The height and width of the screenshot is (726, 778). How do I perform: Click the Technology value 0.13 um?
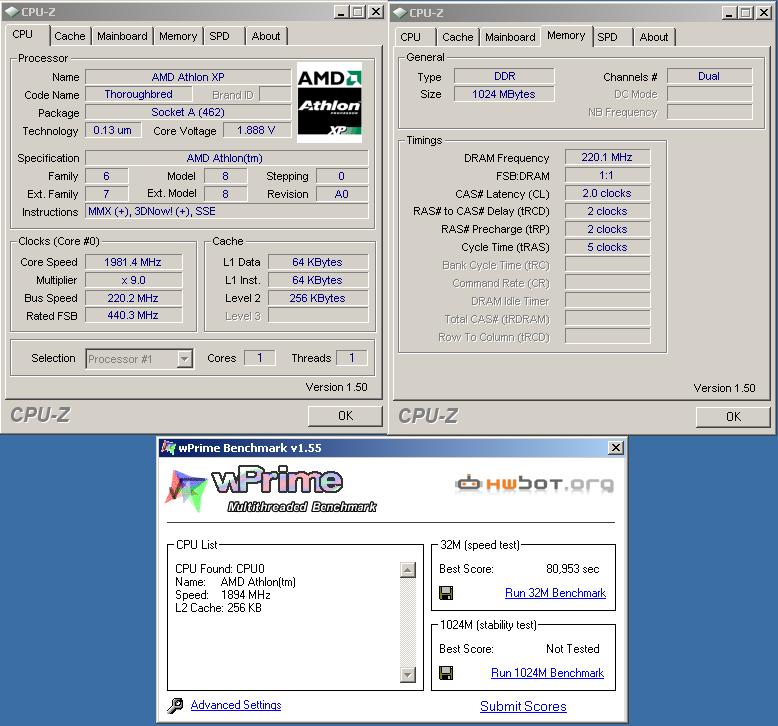(113, 130)
